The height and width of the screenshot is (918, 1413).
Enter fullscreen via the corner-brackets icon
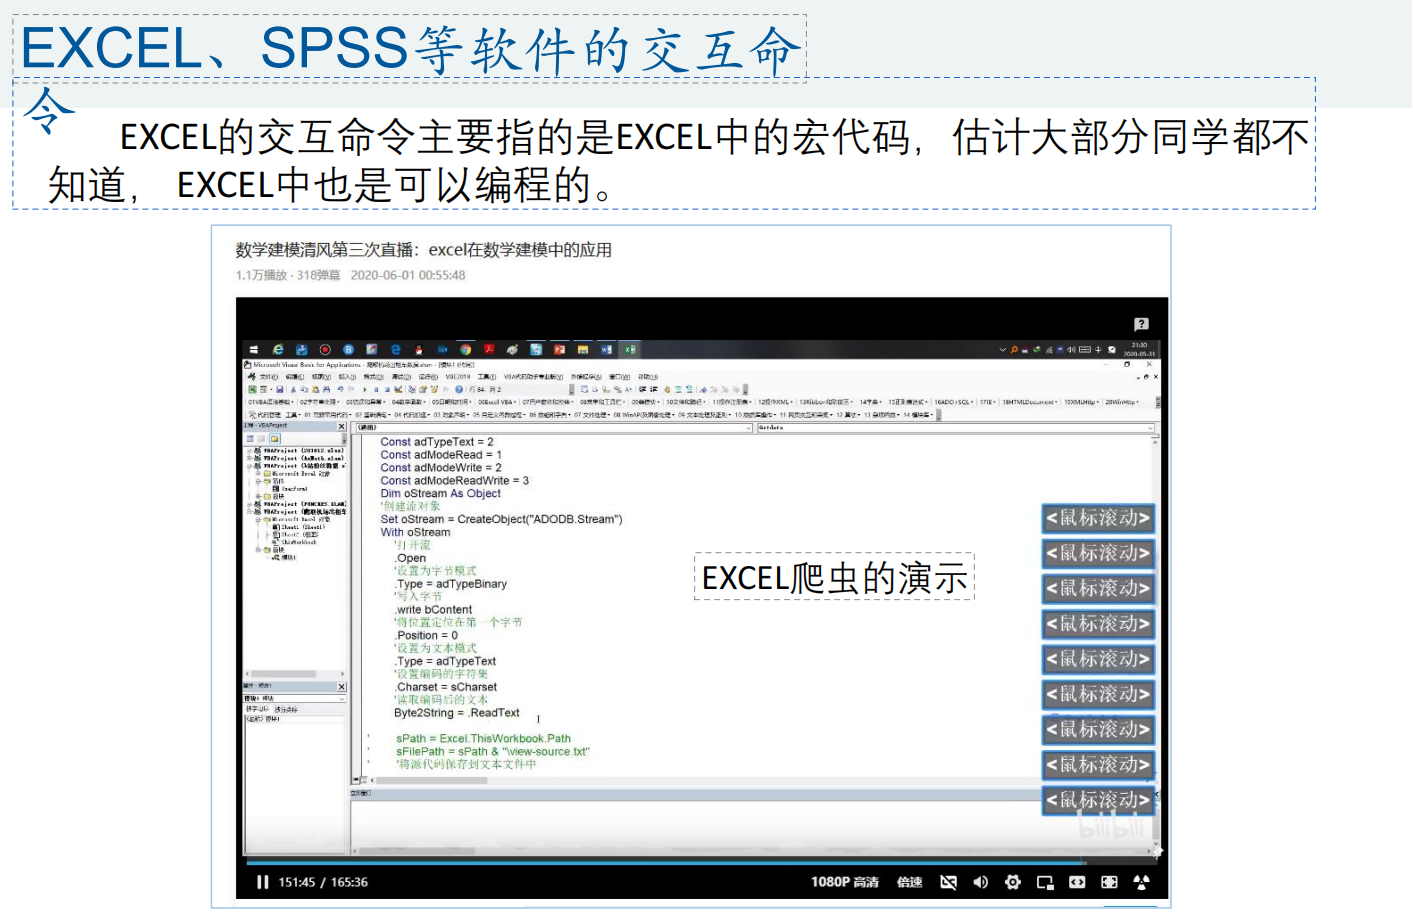point(1109,882)
